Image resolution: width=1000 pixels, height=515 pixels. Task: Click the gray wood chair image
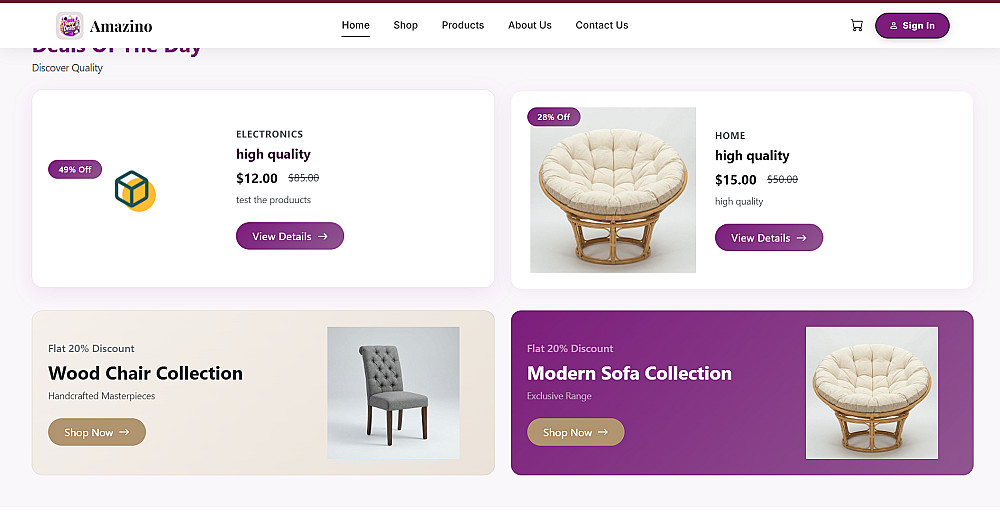tap(393, 393)
